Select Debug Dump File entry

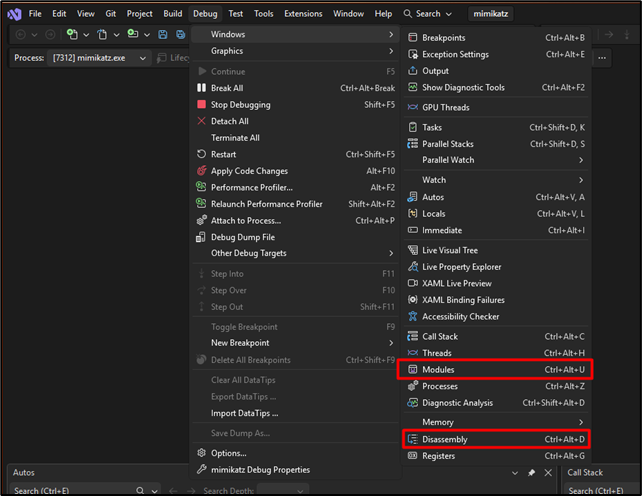click(295, 237)
